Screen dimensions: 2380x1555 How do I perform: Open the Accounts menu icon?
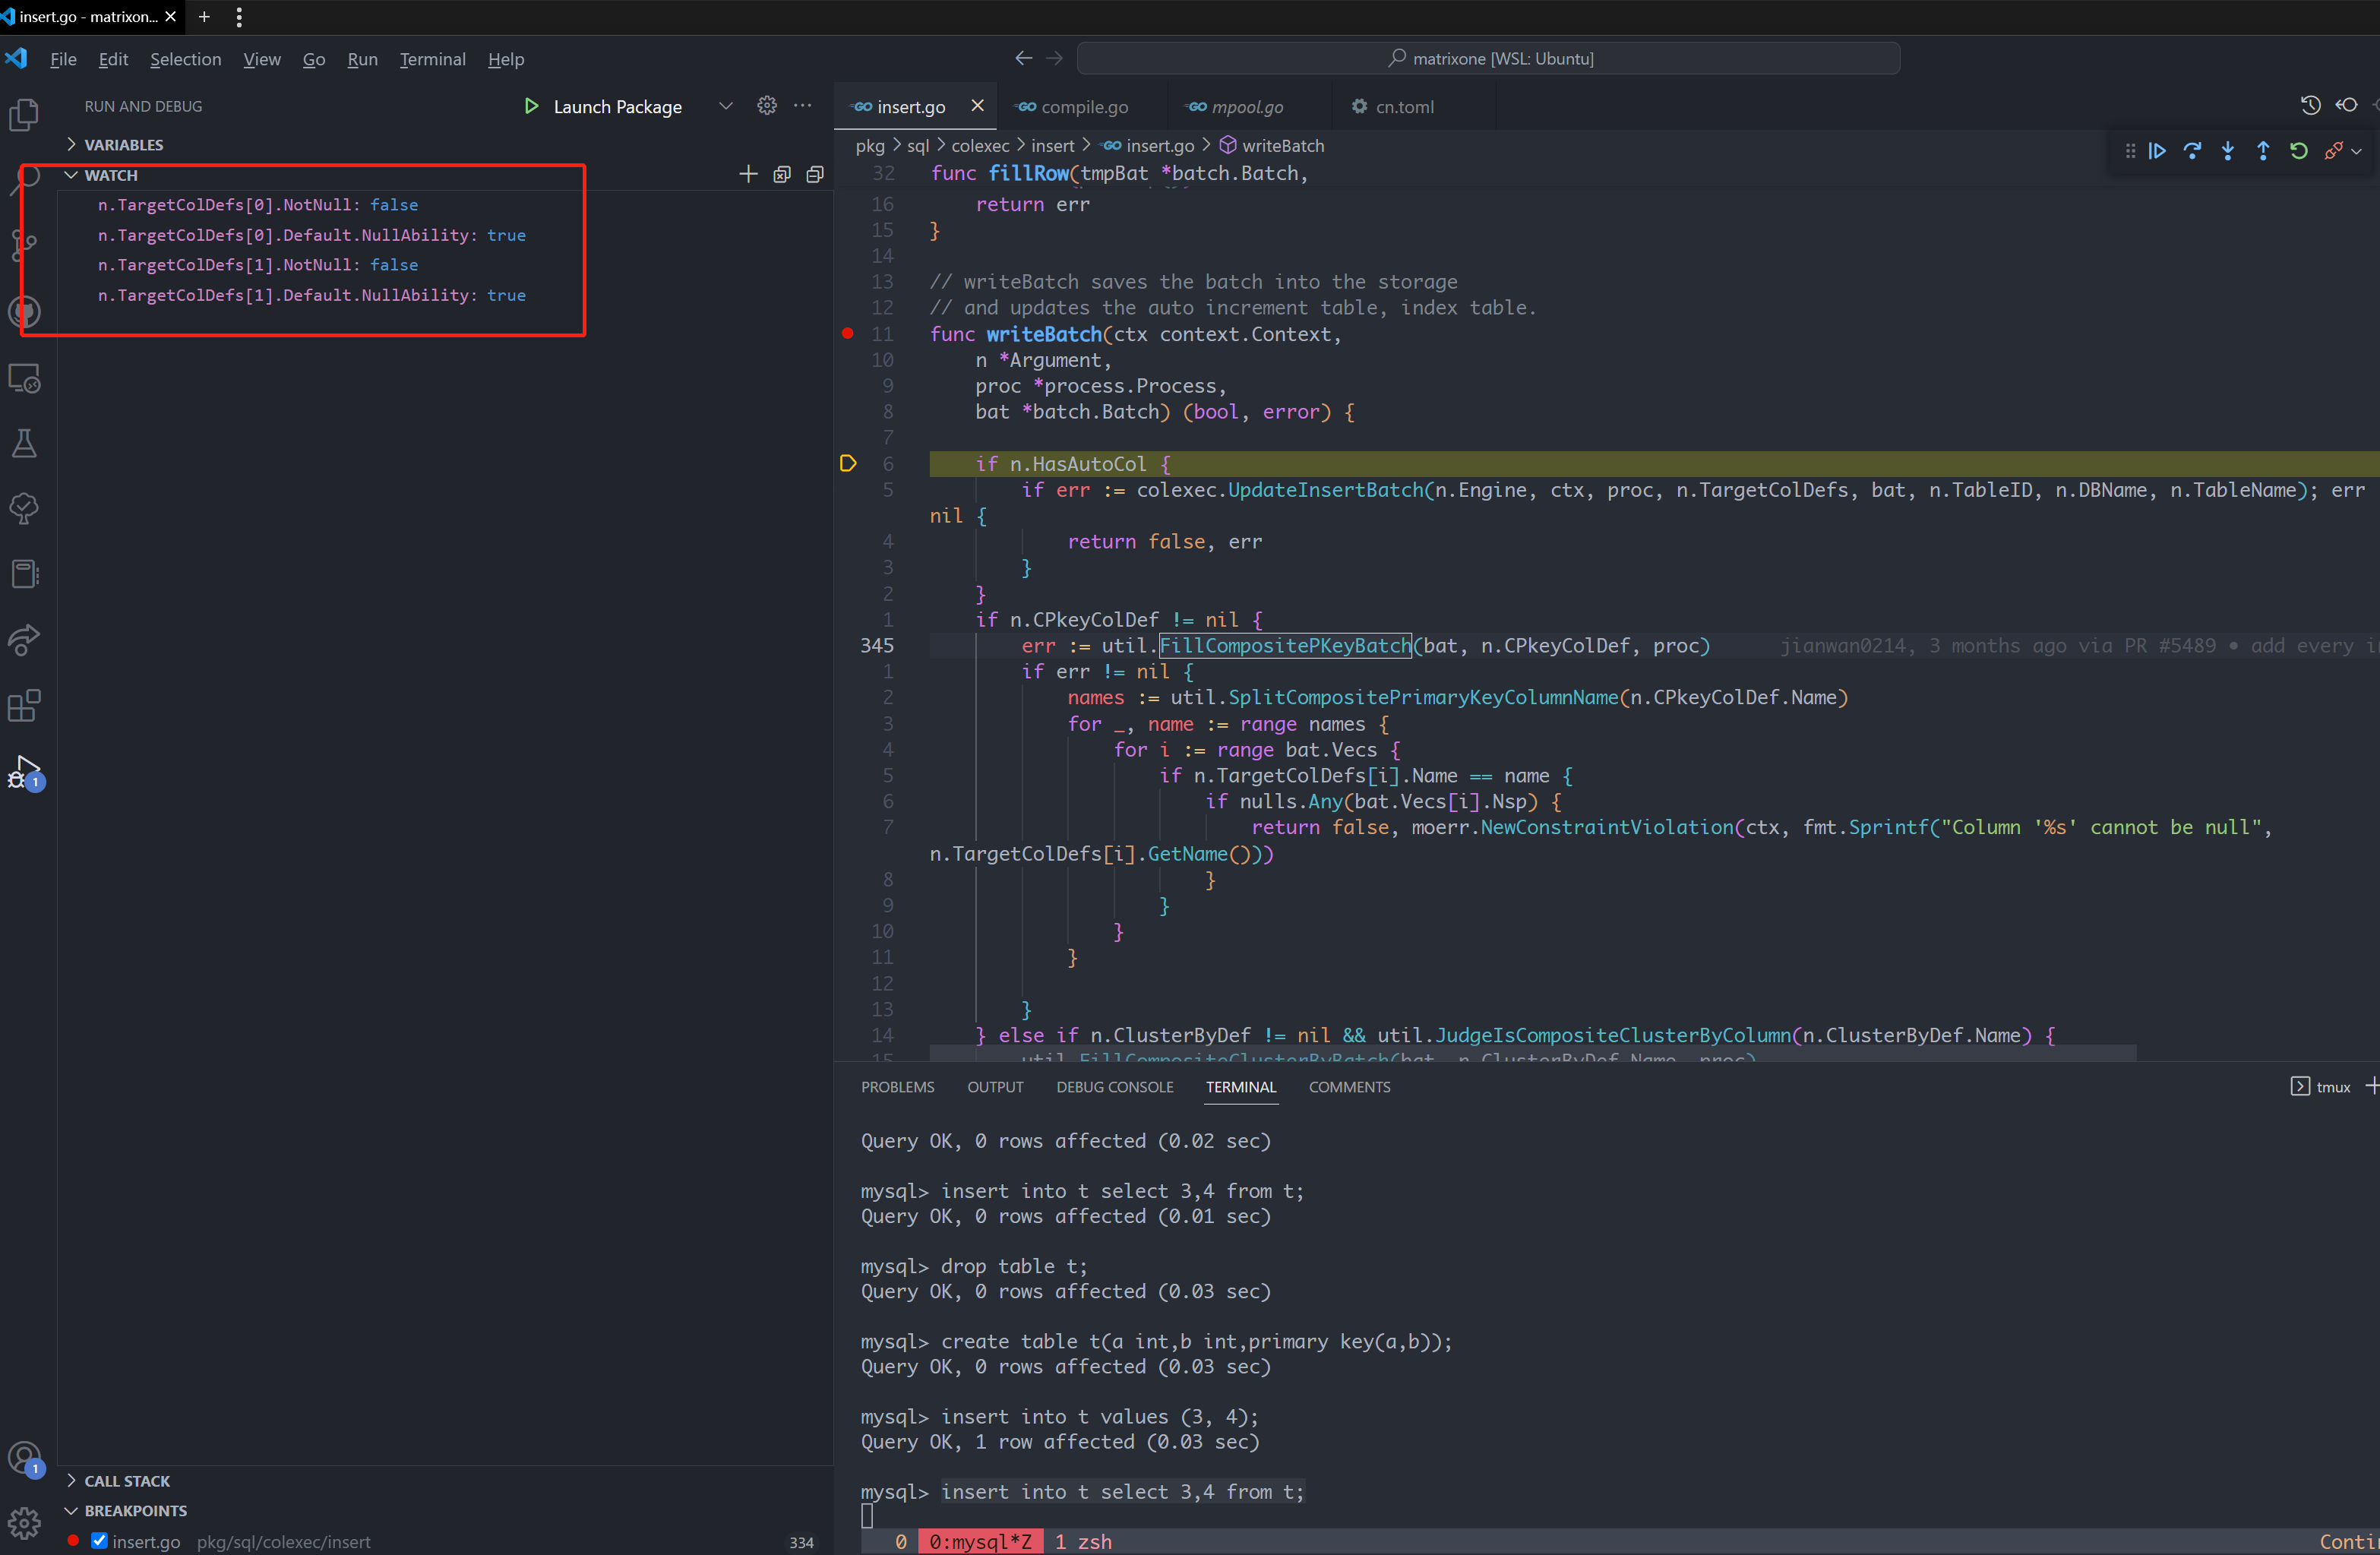(24, 1458)
